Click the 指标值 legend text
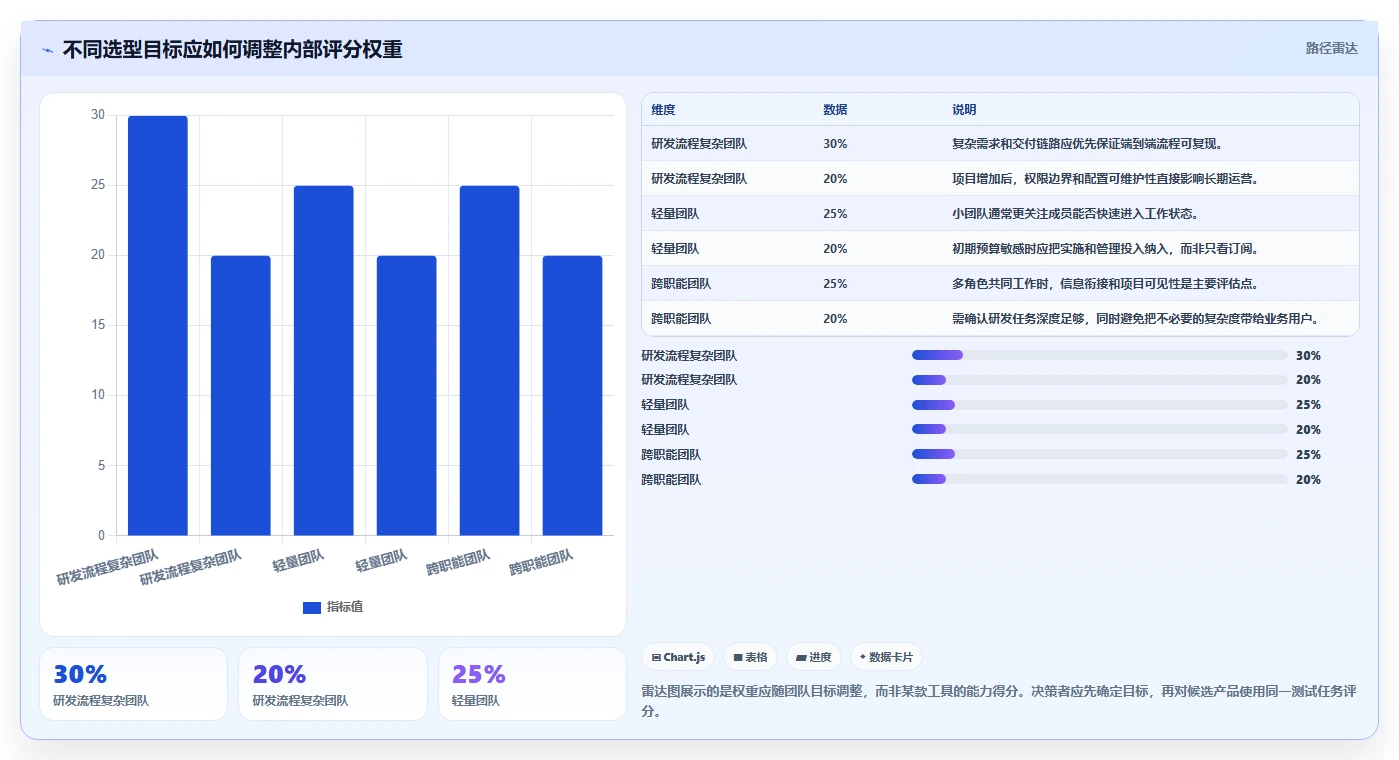The width and height of the screenshot is (1399, 760). (345, 607)
